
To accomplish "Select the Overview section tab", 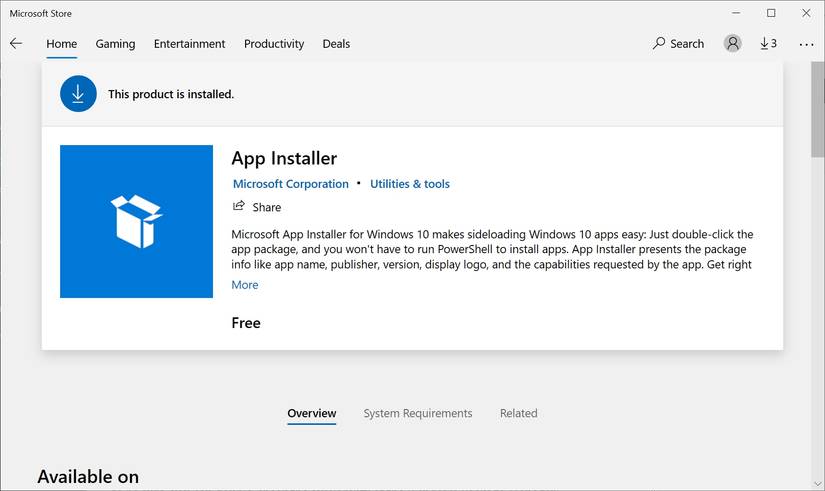I will 312,413.
